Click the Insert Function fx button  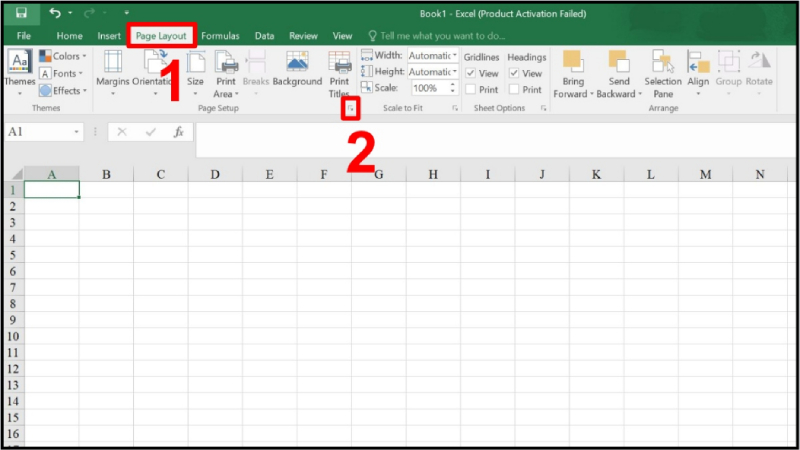click(178, 132)
